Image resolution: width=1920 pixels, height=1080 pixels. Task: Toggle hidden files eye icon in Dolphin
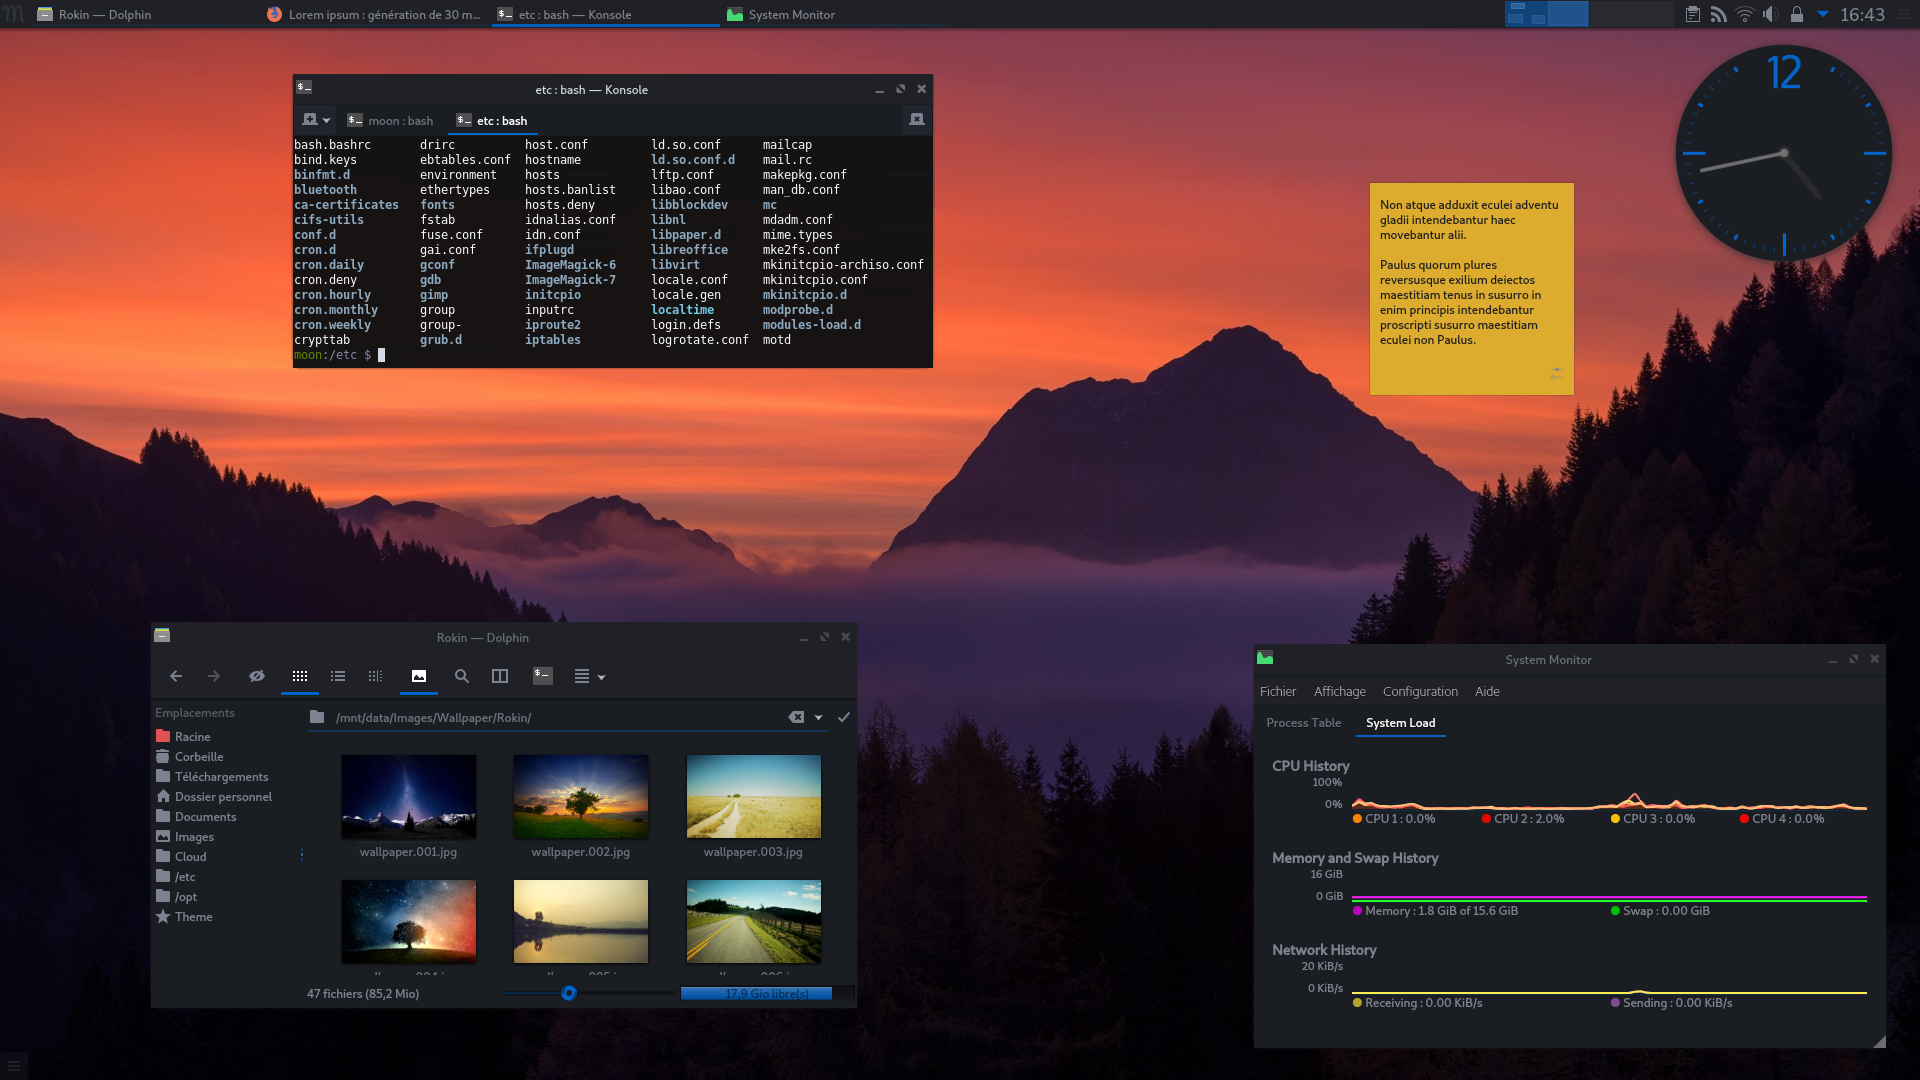pos(257,677)
